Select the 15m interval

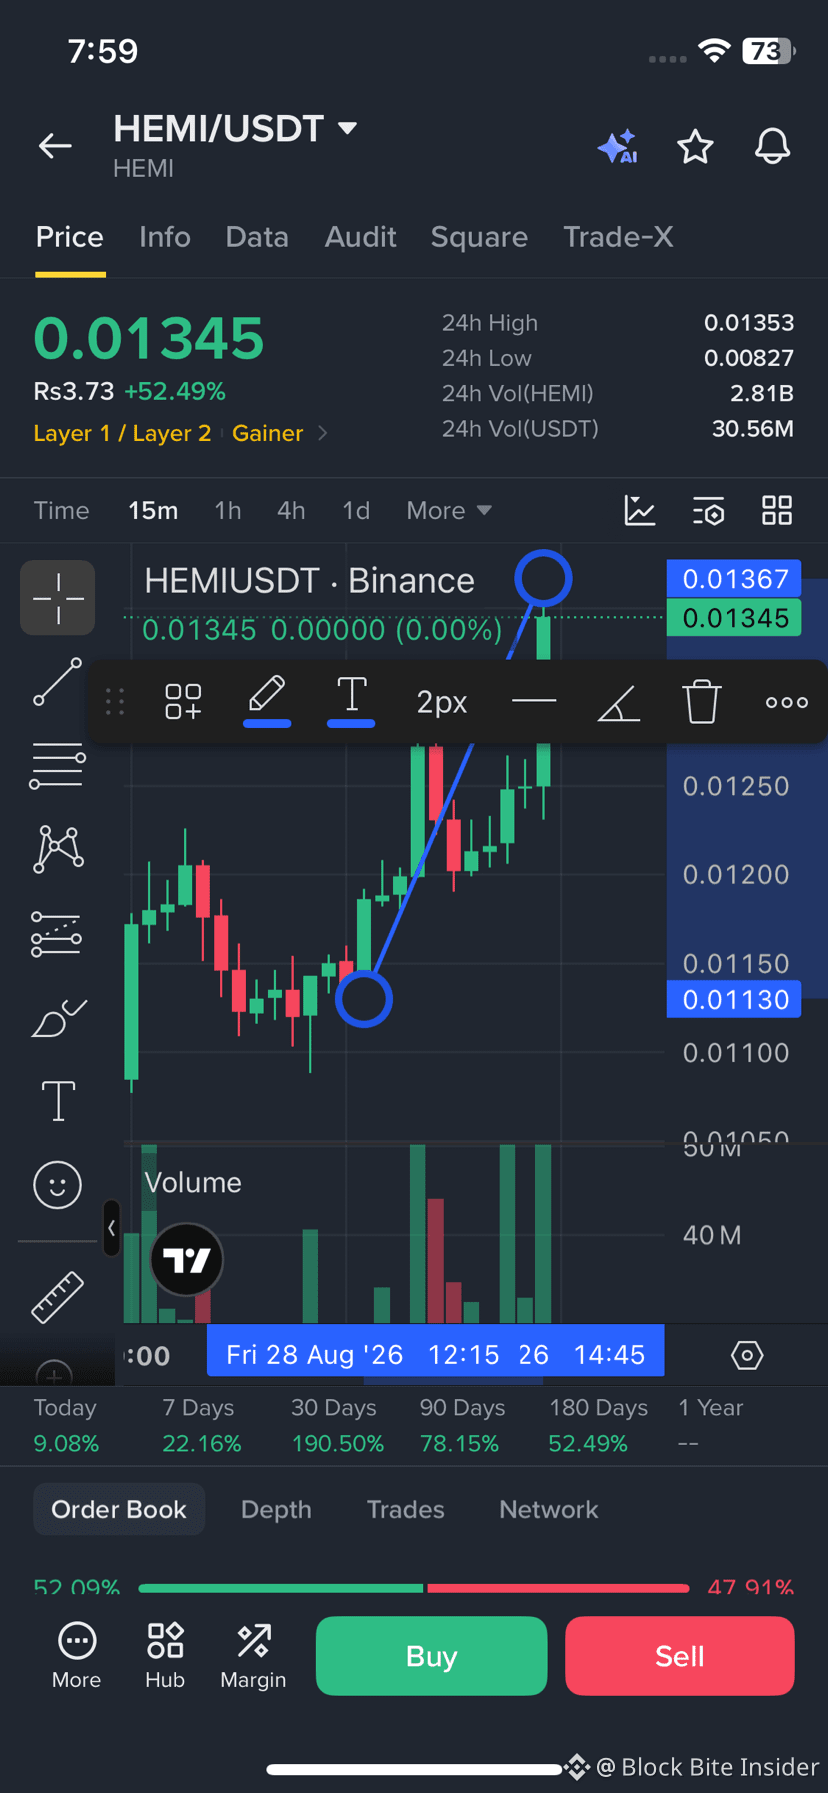click(x=153, y=511)
